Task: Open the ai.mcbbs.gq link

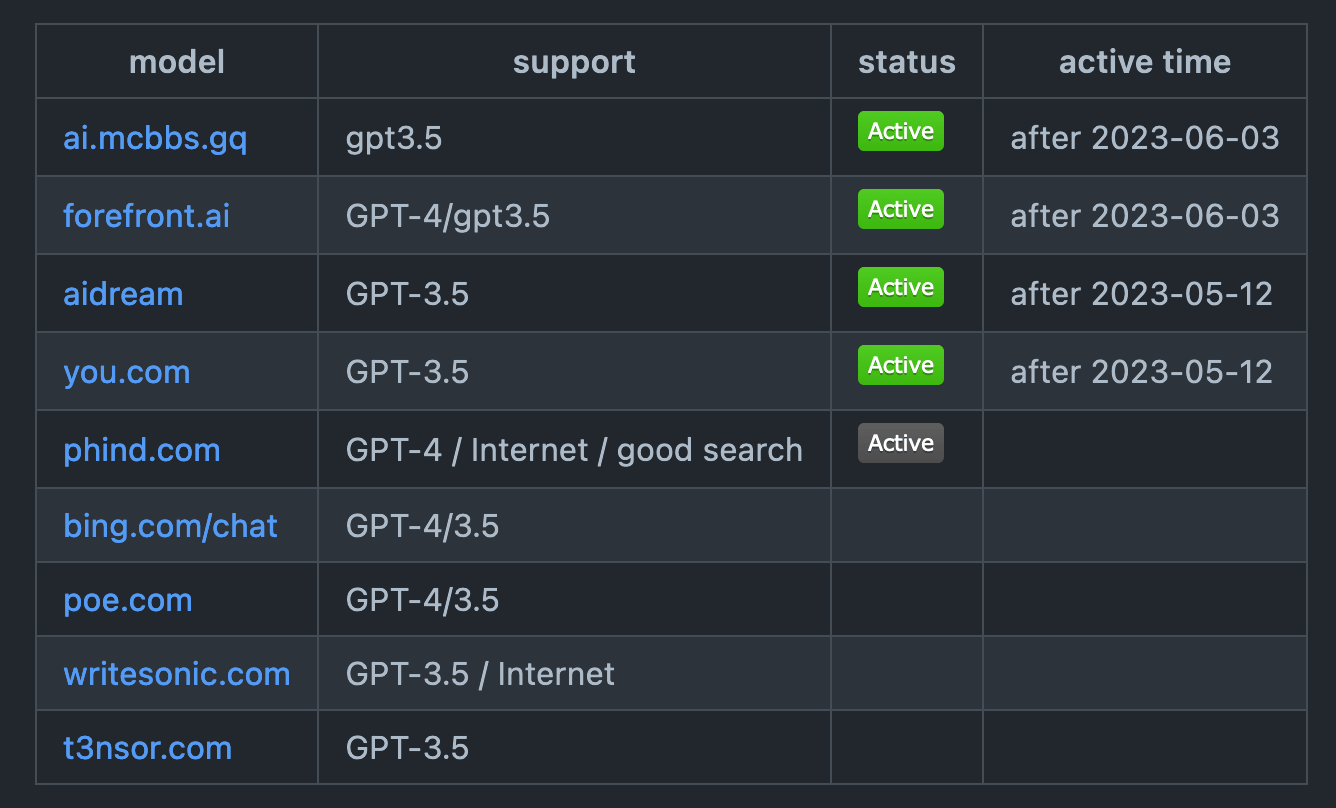Action: [x=155, y=138]
